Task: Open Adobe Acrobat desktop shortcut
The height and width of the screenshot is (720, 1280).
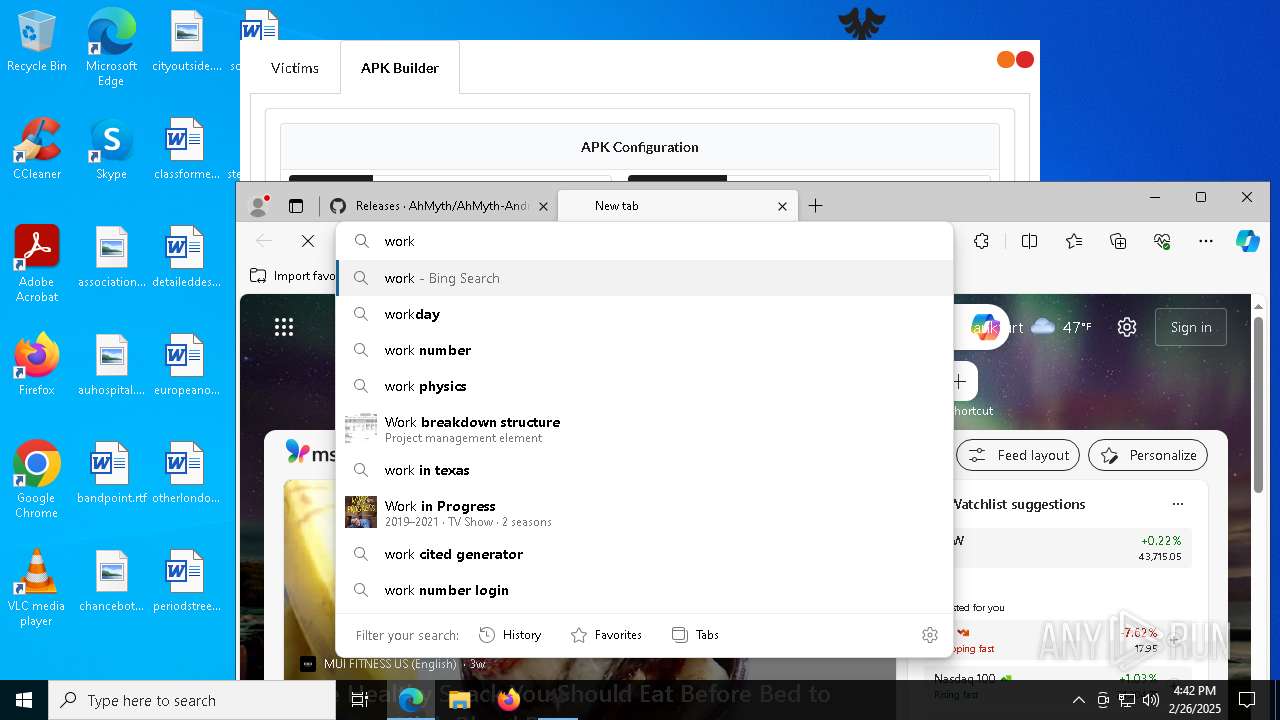Action: 37,264
